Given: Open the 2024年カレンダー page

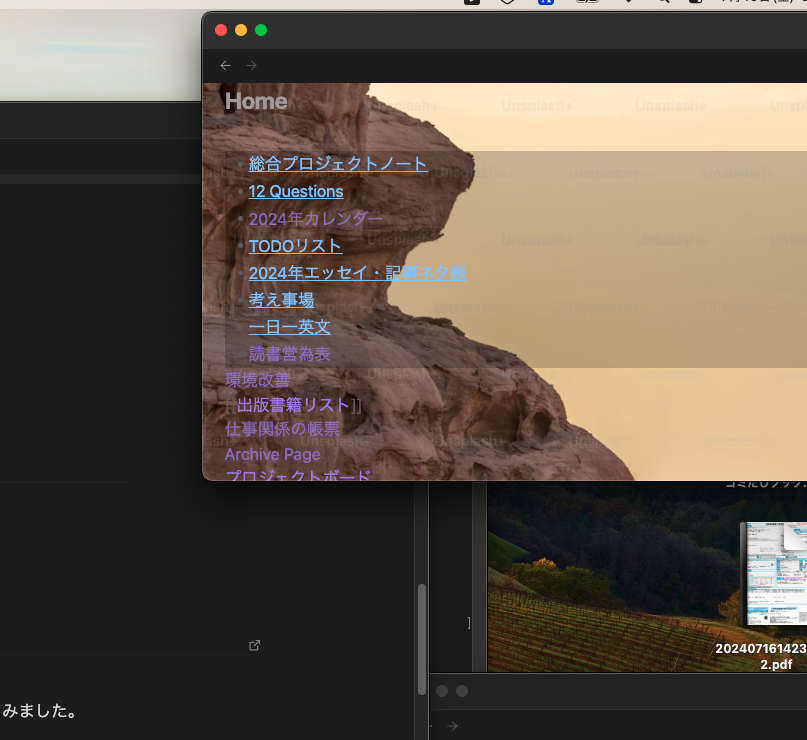Looking at the screenshot, I should click(x=316, y=218).
